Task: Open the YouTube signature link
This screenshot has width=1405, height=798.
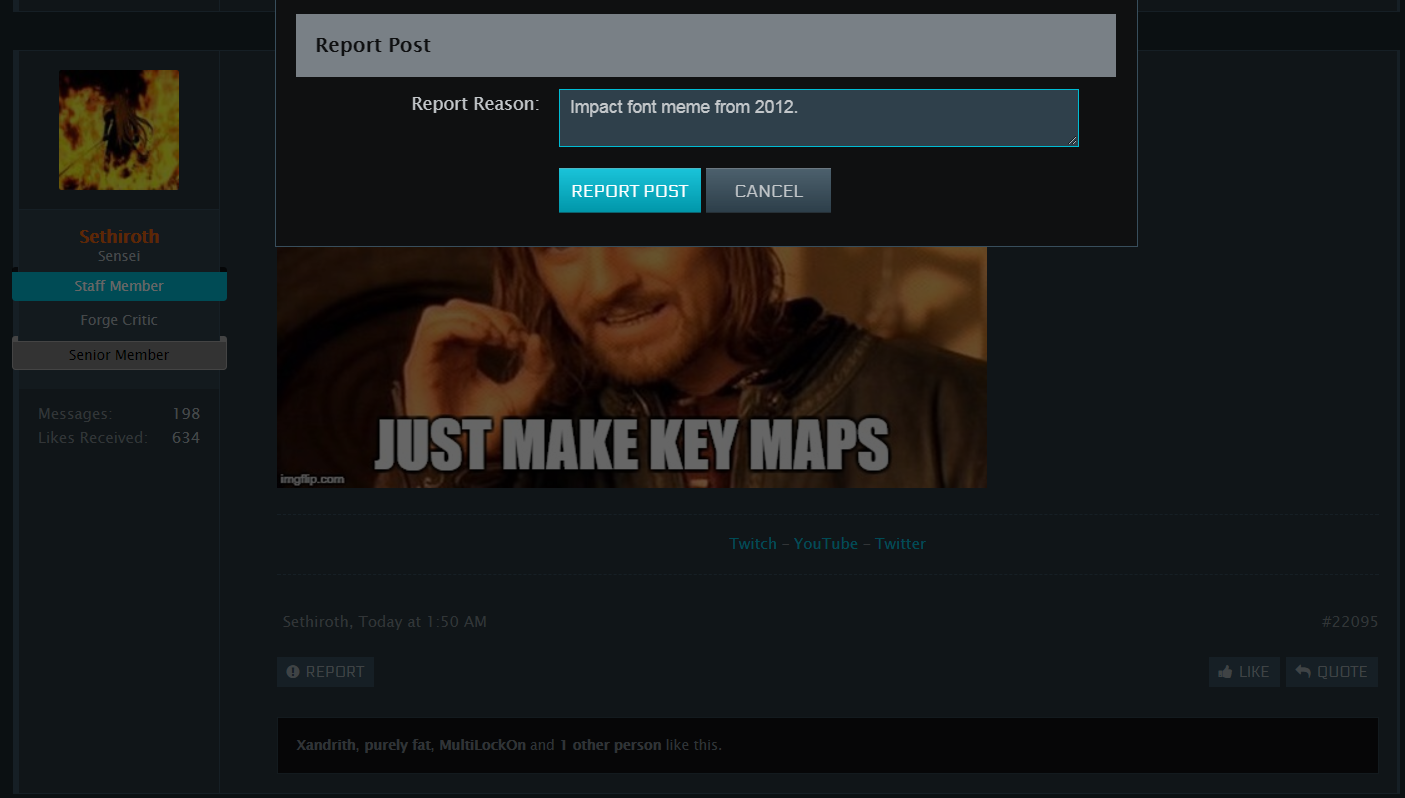Action: pyautogui.click(x=826, y=544)
